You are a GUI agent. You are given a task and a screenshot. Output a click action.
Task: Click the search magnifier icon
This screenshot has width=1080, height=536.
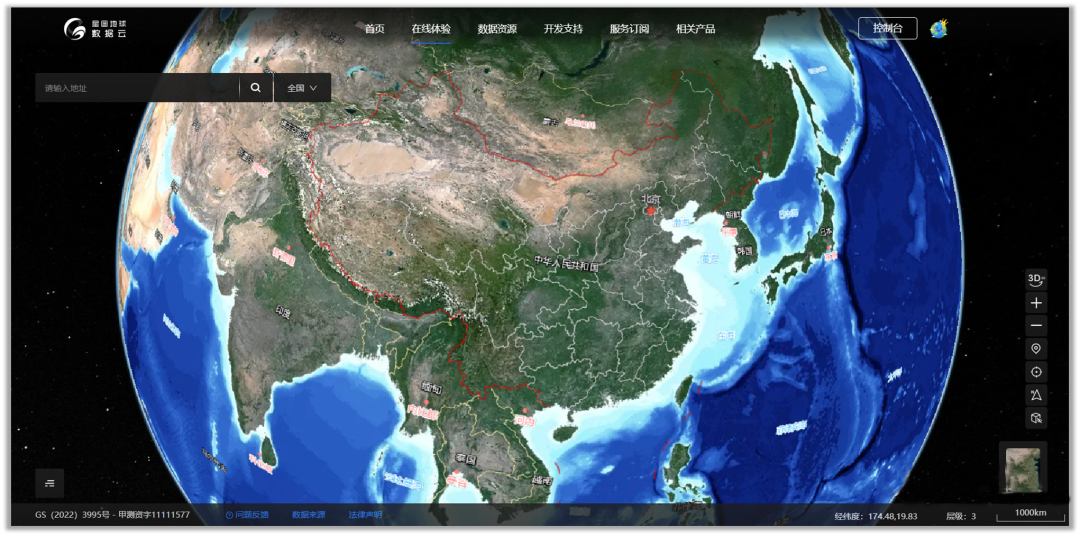pos(256,88)
